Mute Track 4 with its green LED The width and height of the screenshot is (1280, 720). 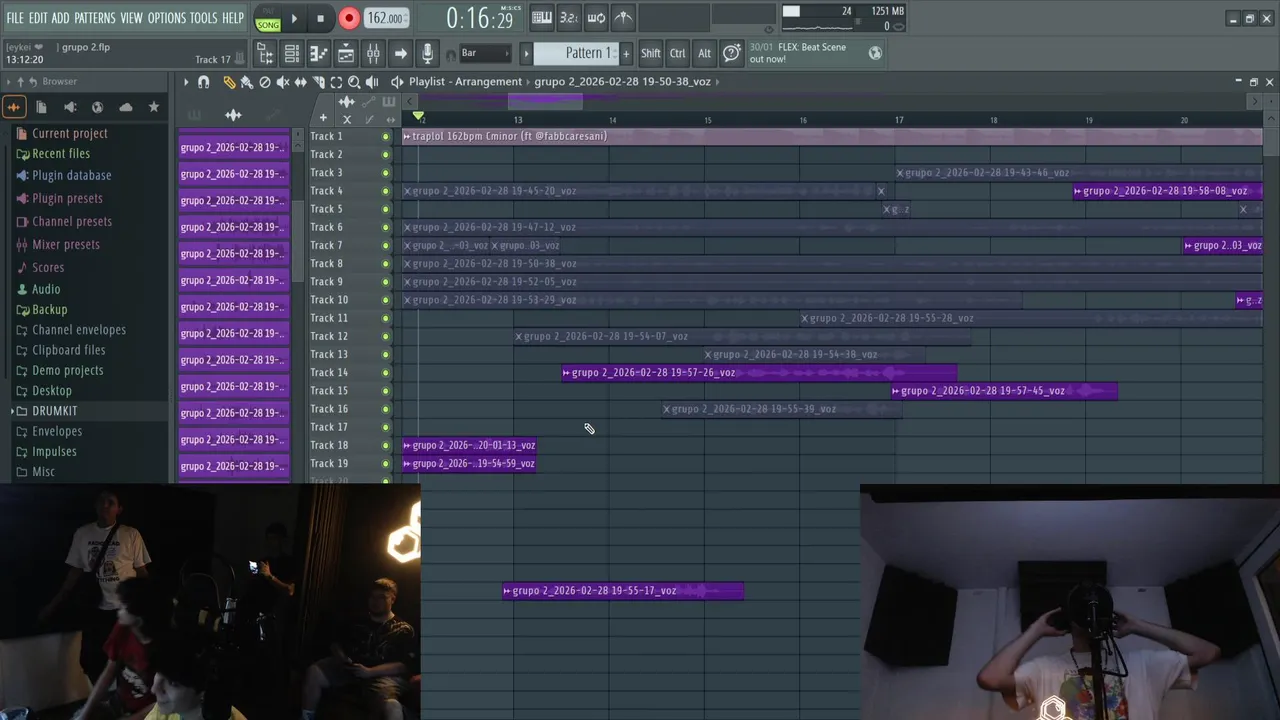(x=386, y=191)
